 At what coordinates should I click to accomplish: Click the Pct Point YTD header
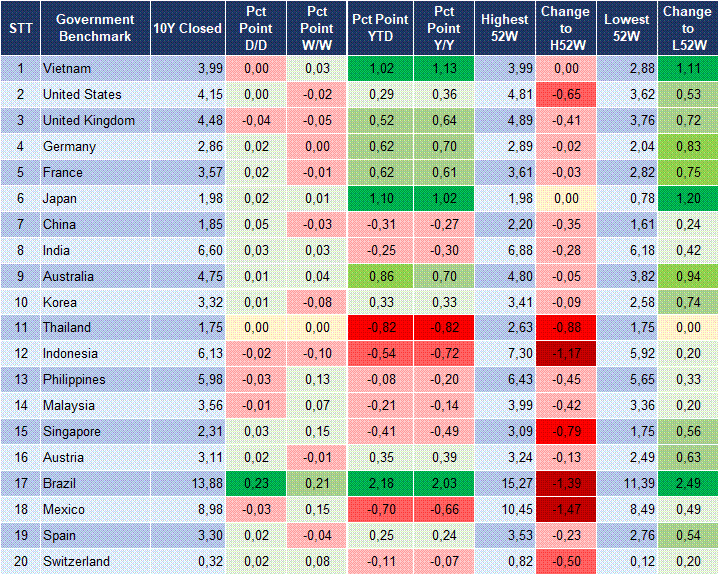[379, 28]
